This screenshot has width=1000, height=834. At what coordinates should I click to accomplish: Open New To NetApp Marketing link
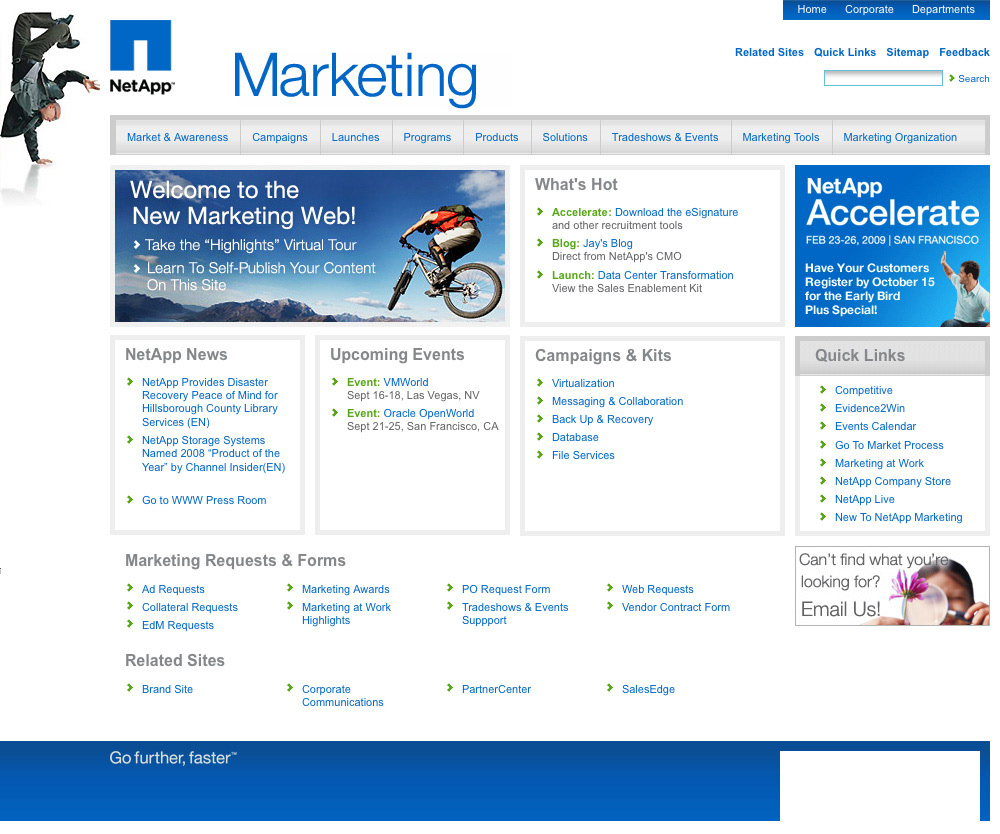tap(898, 517)
